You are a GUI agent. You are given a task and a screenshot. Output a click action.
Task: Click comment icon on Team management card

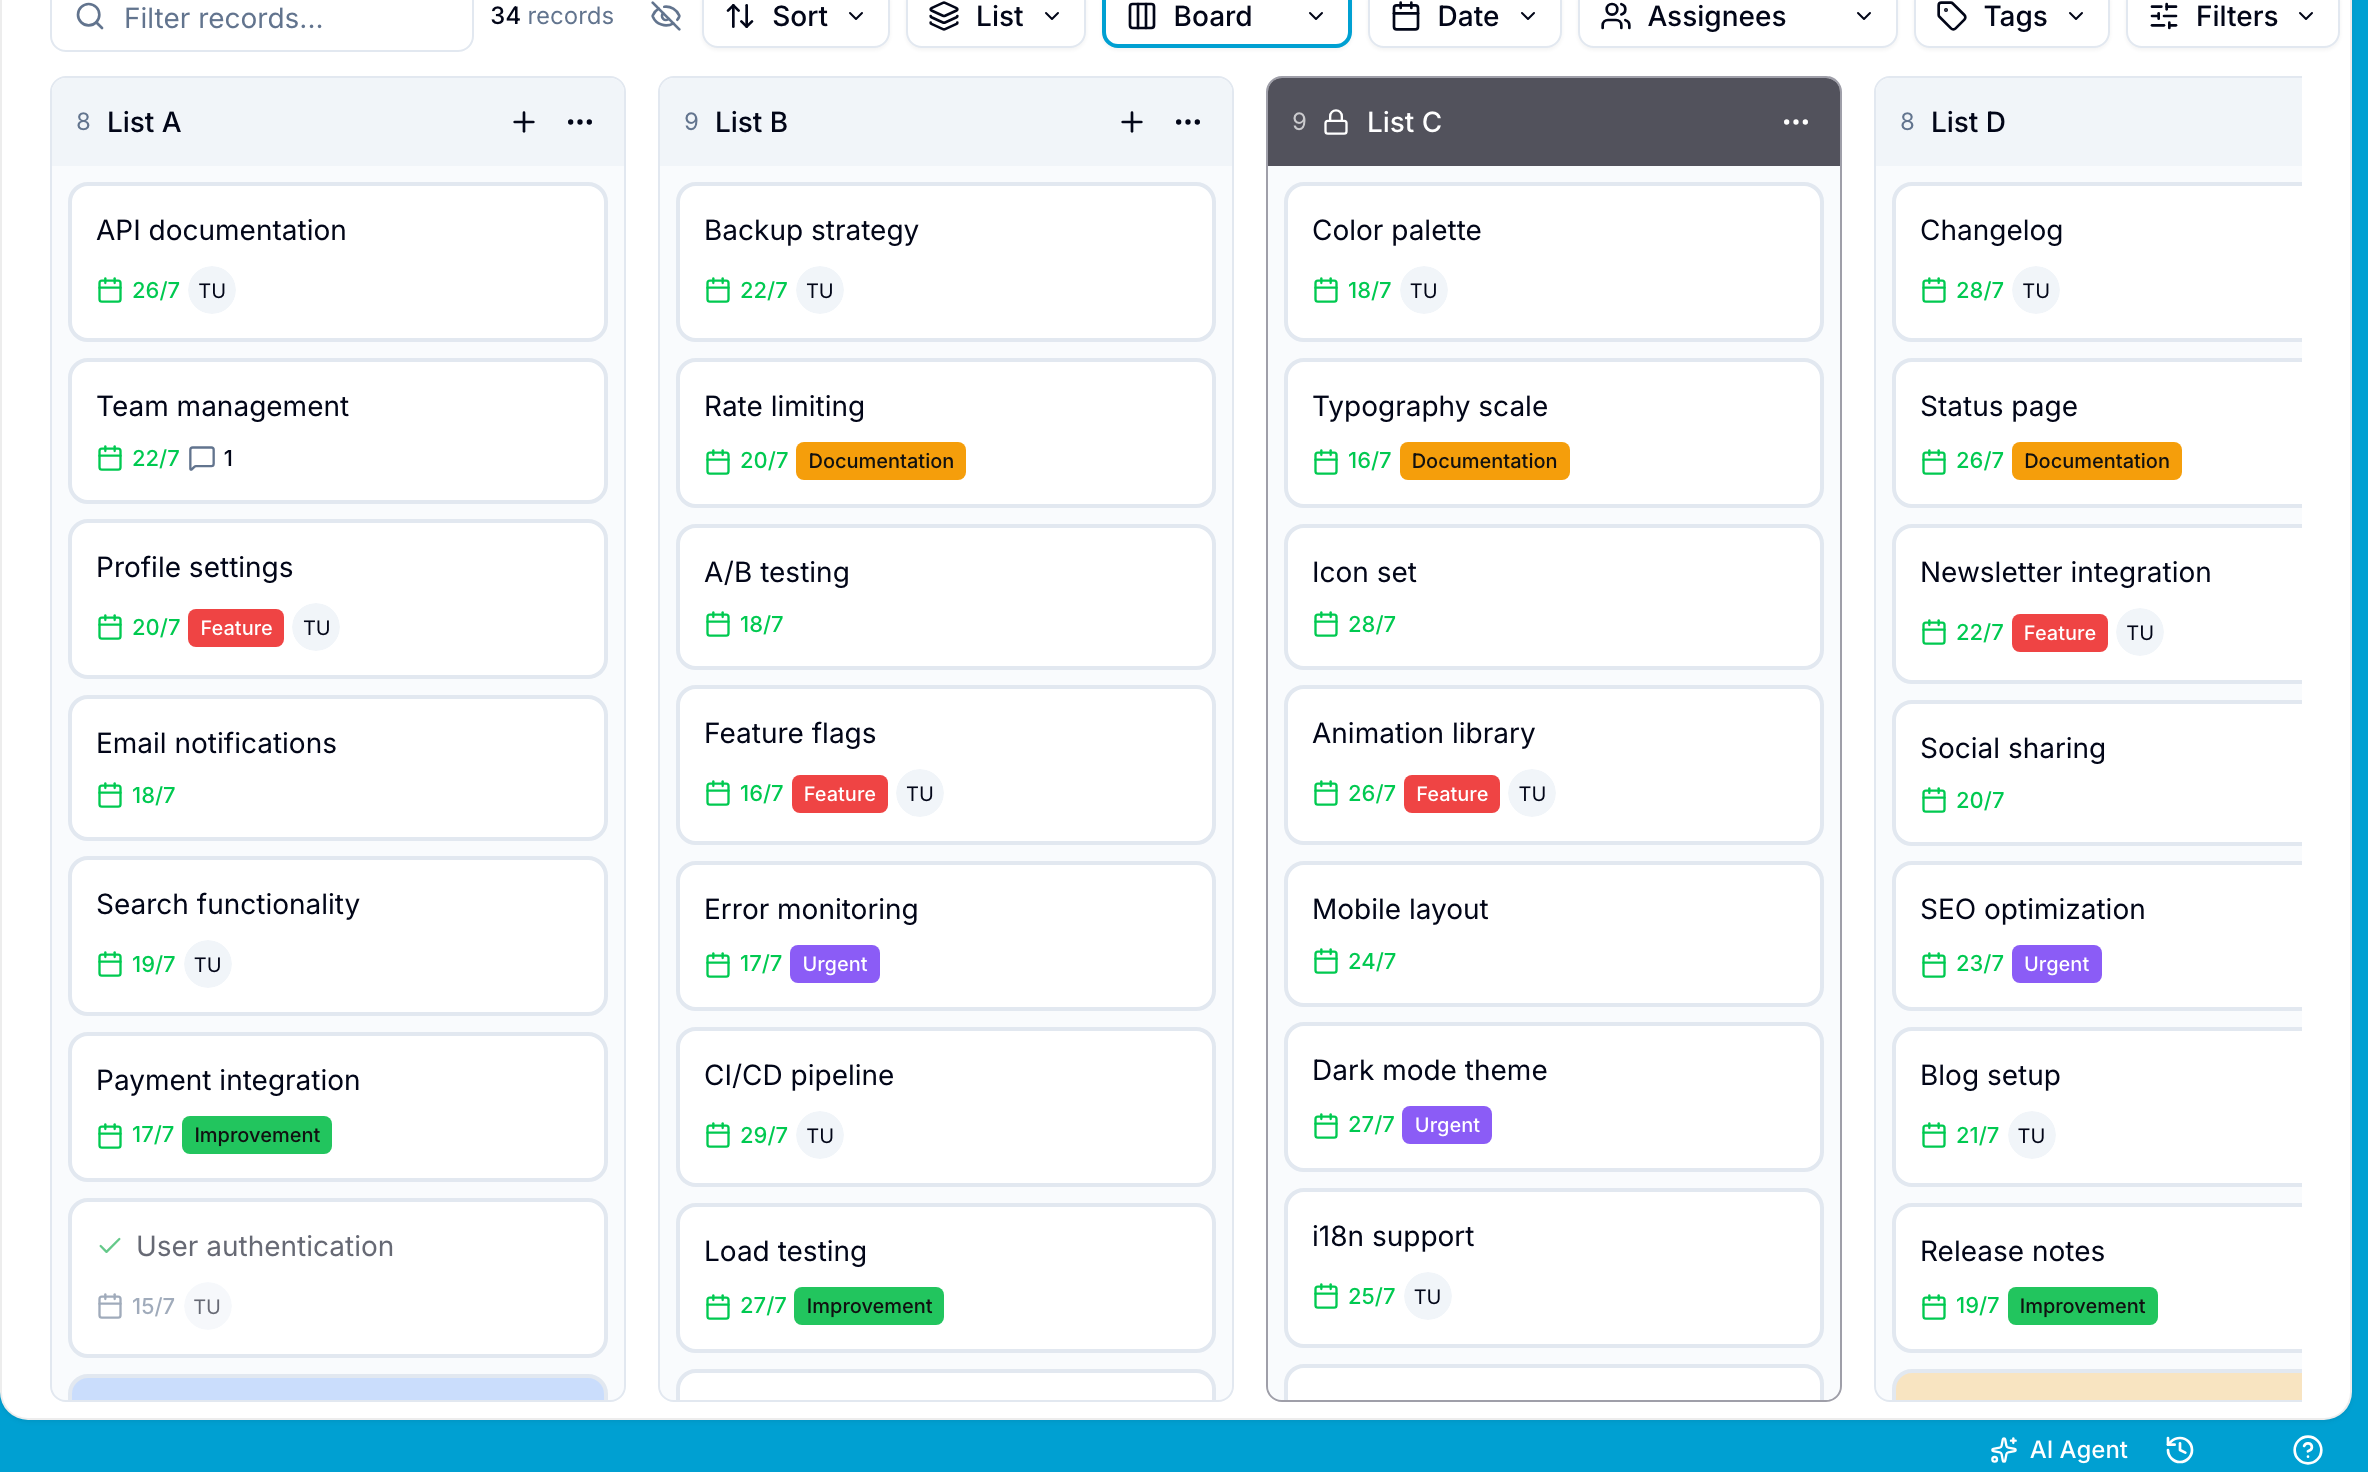202,458
